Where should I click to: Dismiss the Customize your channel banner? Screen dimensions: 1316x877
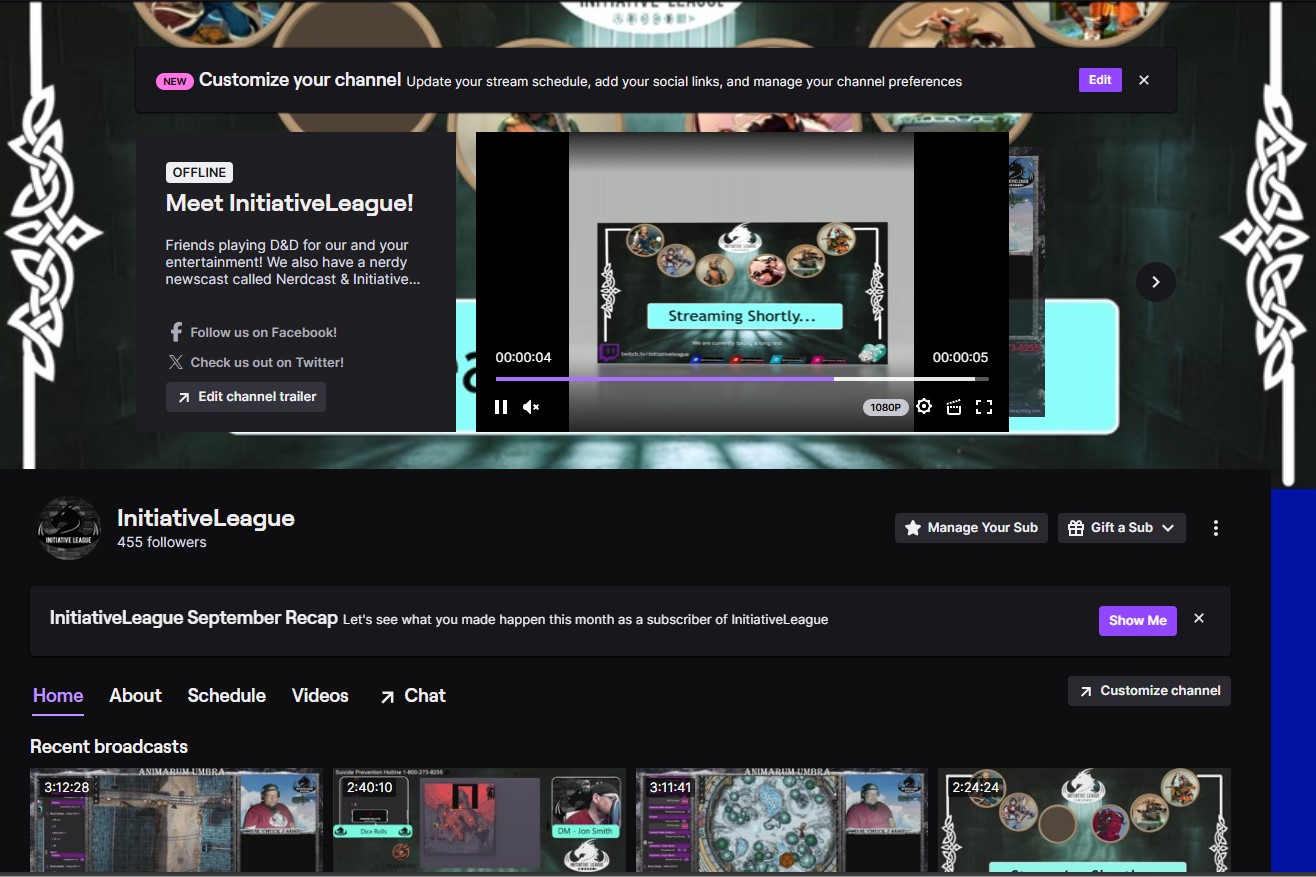click(1144, 80)
